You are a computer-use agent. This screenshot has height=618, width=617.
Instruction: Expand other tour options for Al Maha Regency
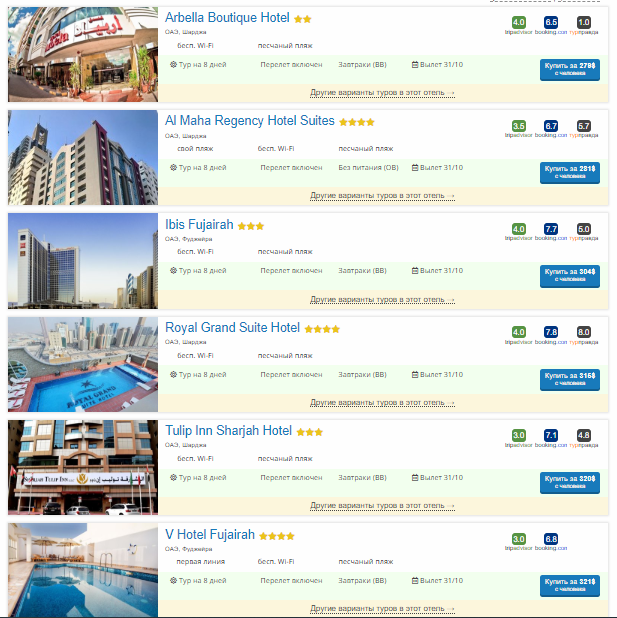pyautogui.click(x=382, y=196)
